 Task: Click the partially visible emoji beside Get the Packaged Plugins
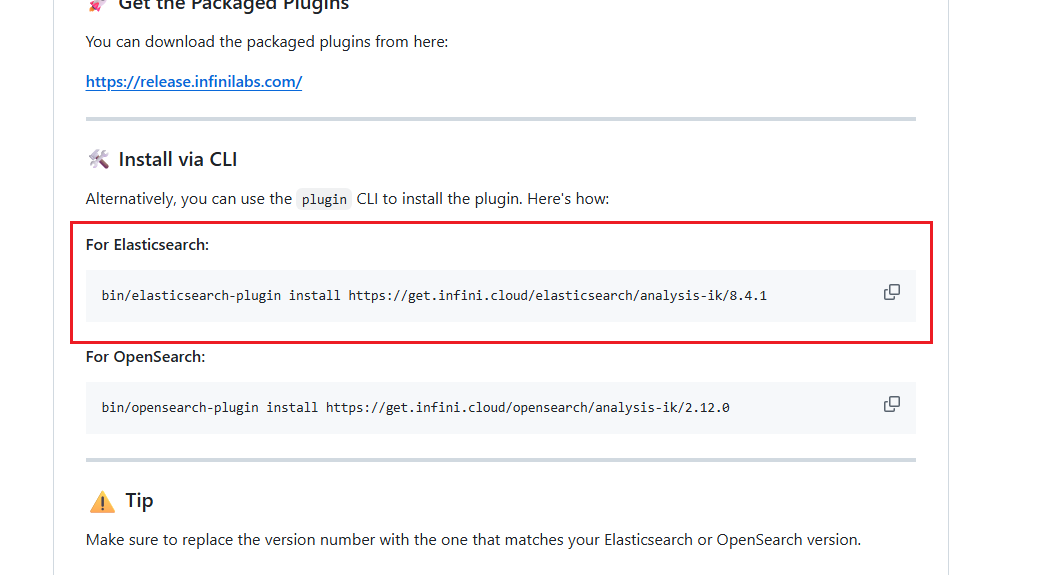[97, 5]
